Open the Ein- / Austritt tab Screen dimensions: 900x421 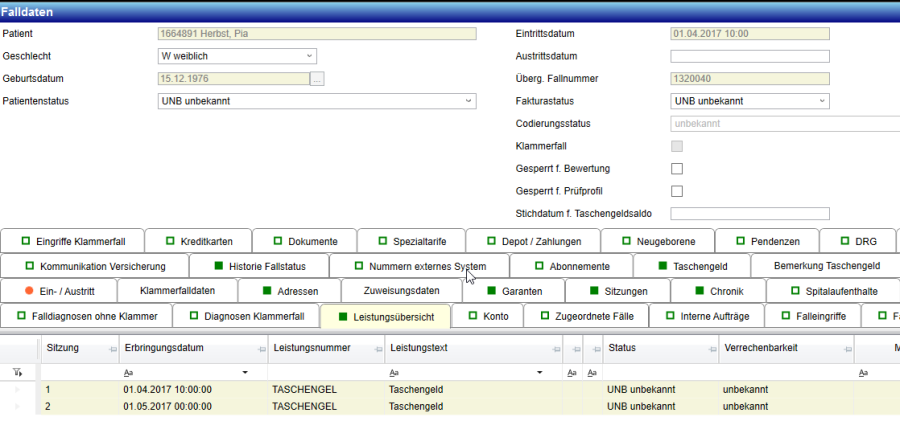(58, 291)
